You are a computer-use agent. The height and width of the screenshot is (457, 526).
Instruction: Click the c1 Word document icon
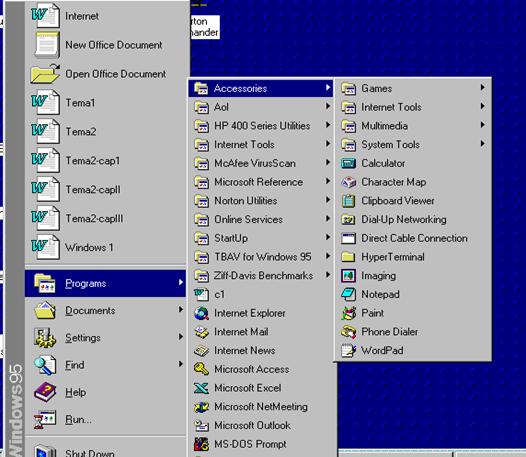(x=201, y=295)
